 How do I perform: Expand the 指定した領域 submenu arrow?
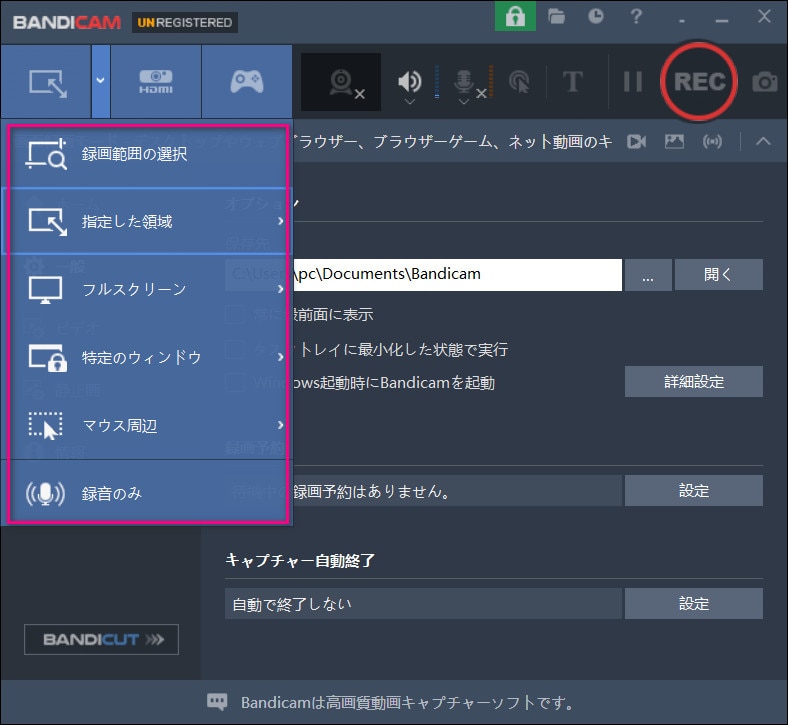280,221
